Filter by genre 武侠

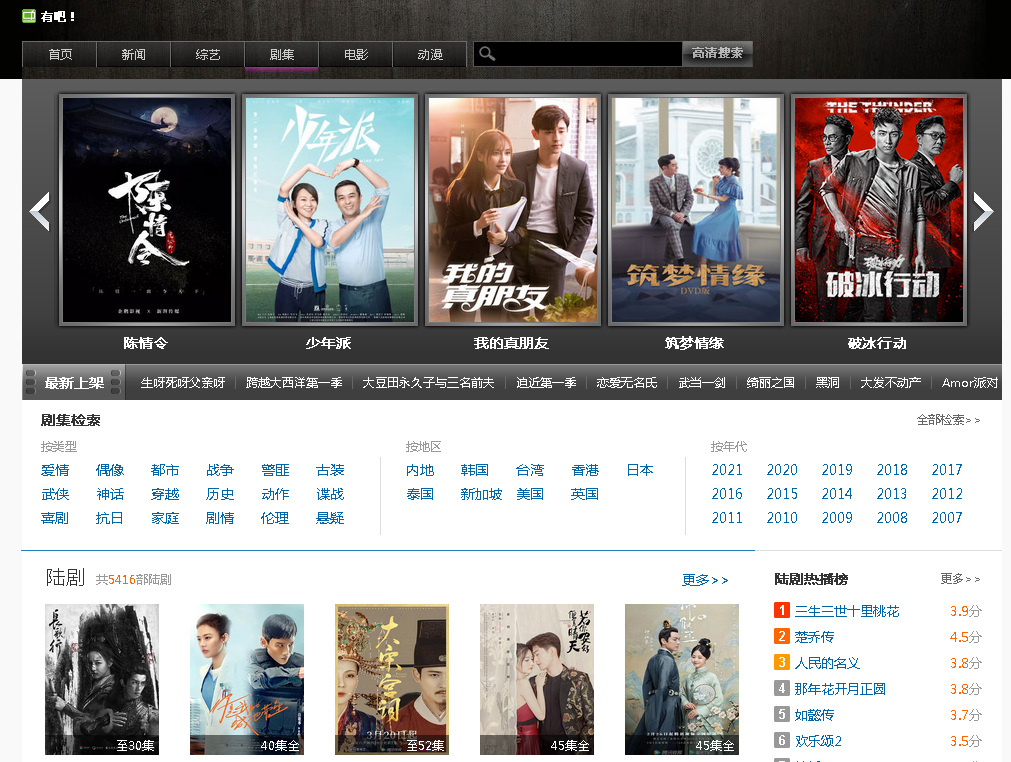(x=55, y=494)
